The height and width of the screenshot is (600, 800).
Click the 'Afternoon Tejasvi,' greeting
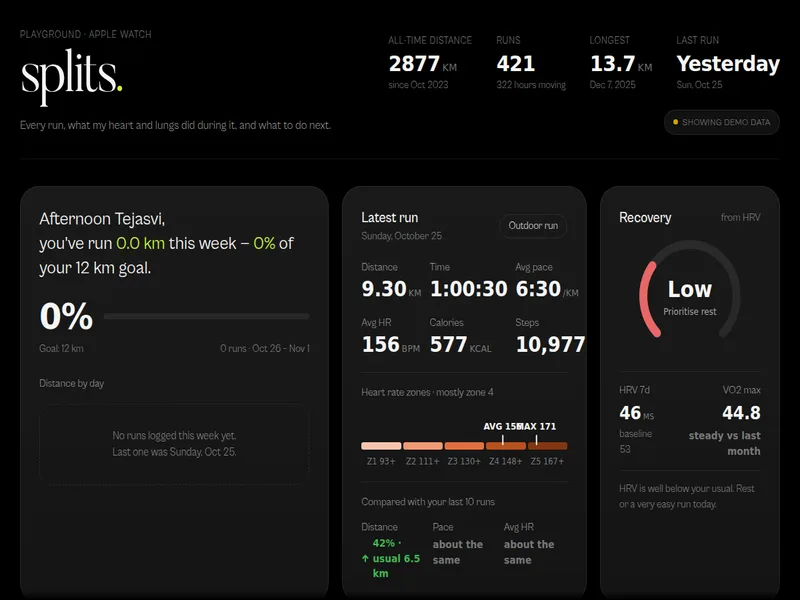[x=102, y=219]
